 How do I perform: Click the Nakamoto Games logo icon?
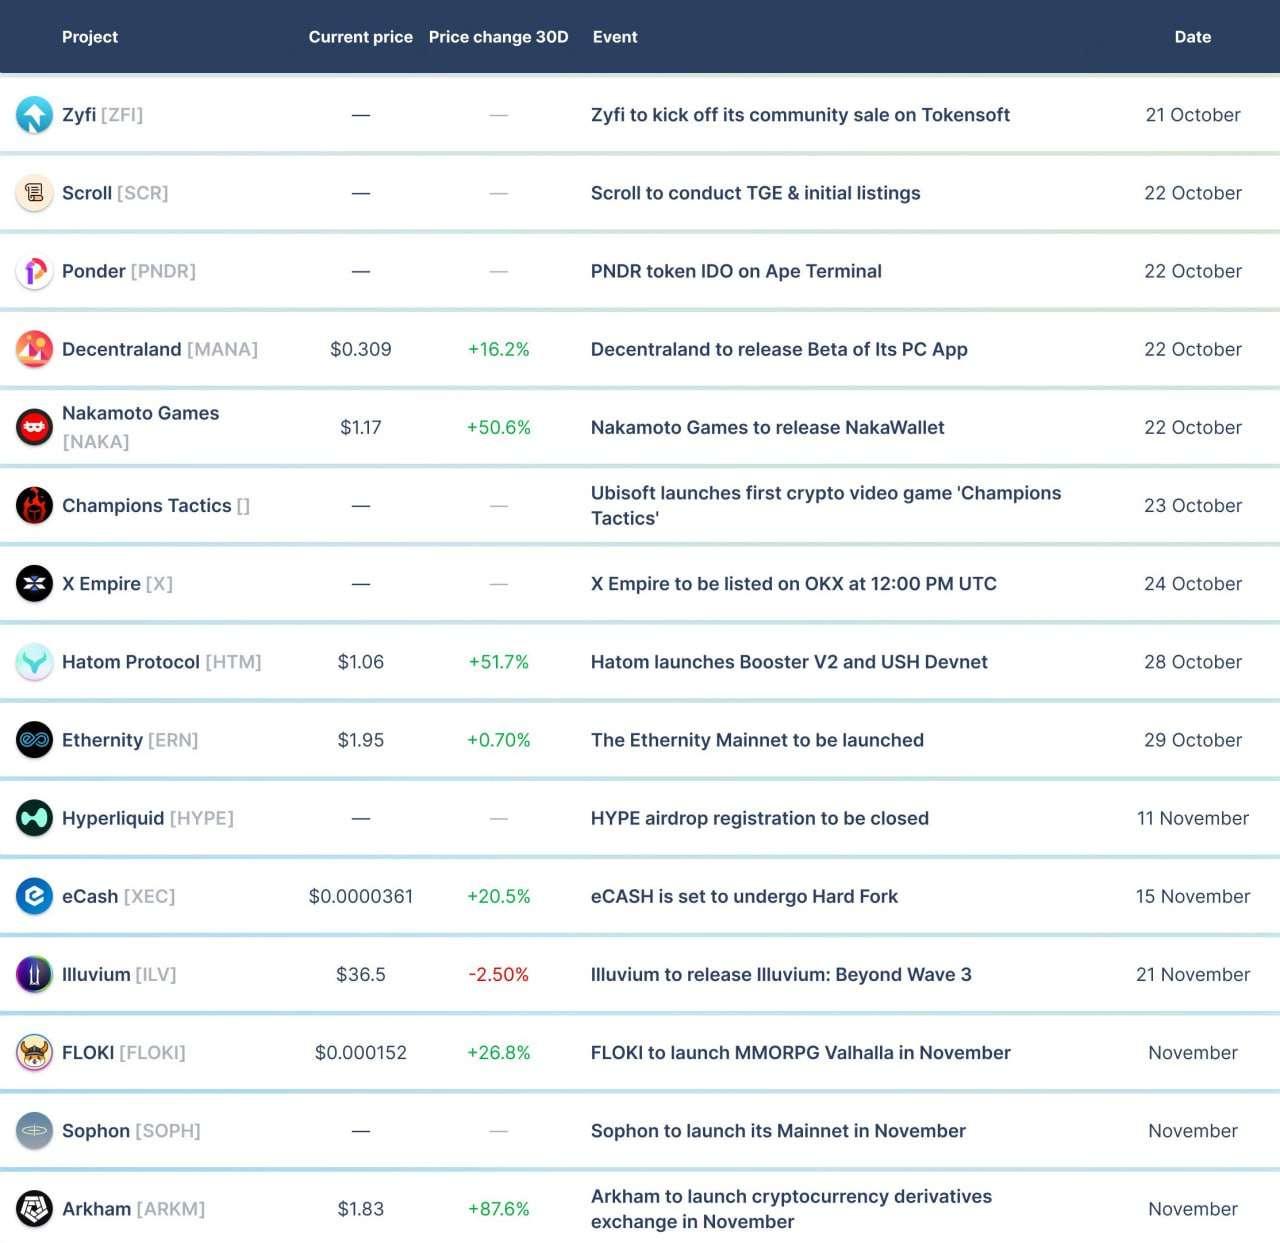coord(34,427)
